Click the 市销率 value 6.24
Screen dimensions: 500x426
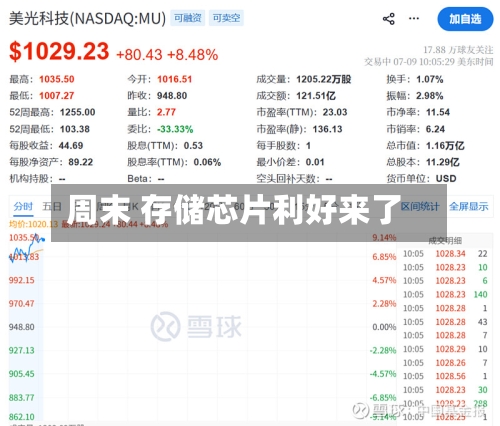coord(435,129)
